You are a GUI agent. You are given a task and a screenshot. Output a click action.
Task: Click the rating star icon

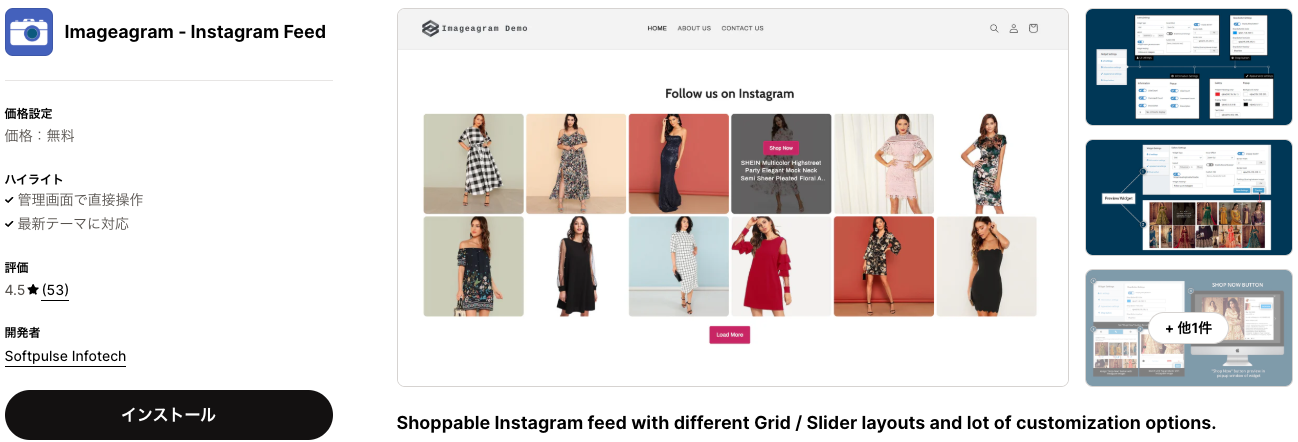click(33, 290)
